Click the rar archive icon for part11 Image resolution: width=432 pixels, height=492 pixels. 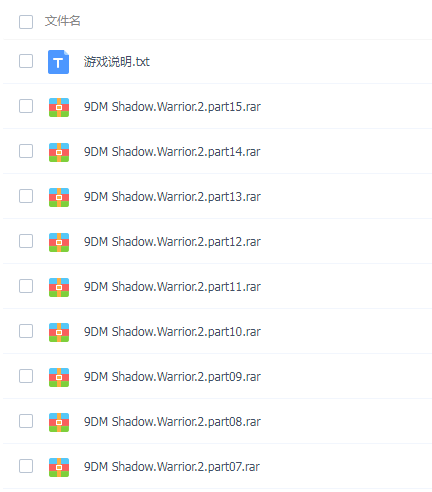(x=59, y=287)
